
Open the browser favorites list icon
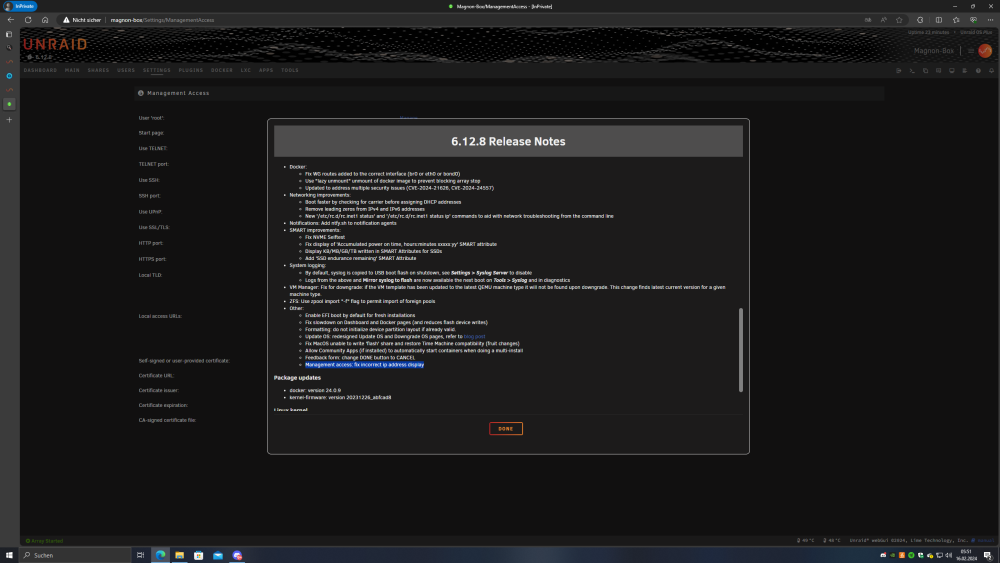956,20
